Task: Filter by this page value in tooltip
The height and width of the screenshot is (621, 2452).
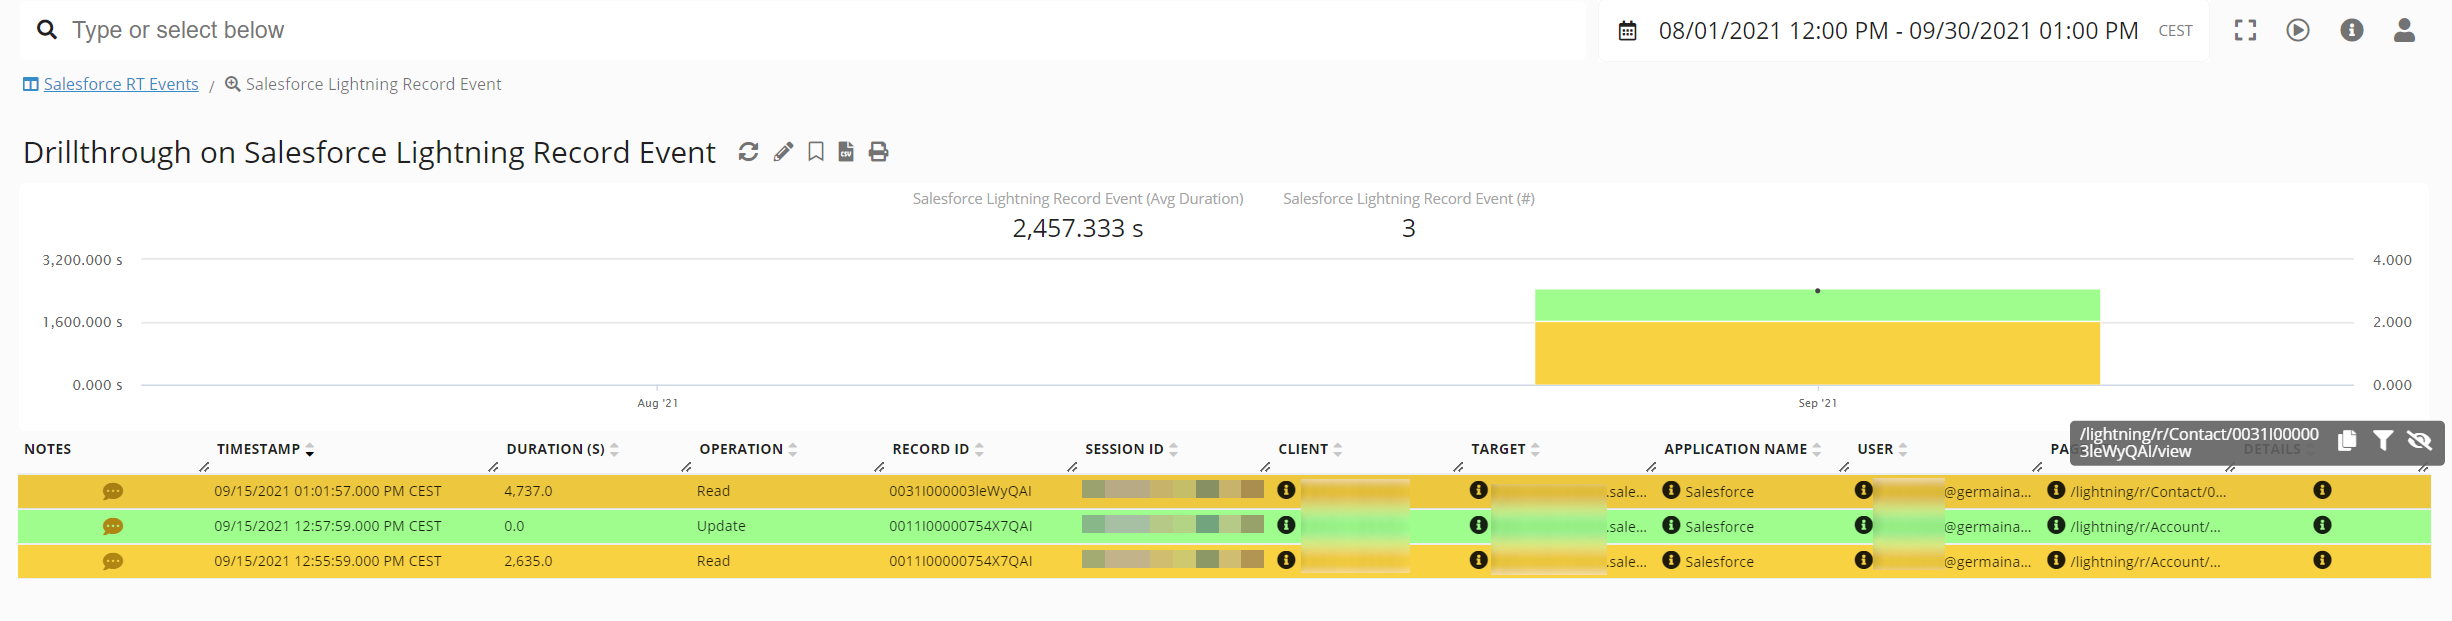Action: [x=2383, y=441]
